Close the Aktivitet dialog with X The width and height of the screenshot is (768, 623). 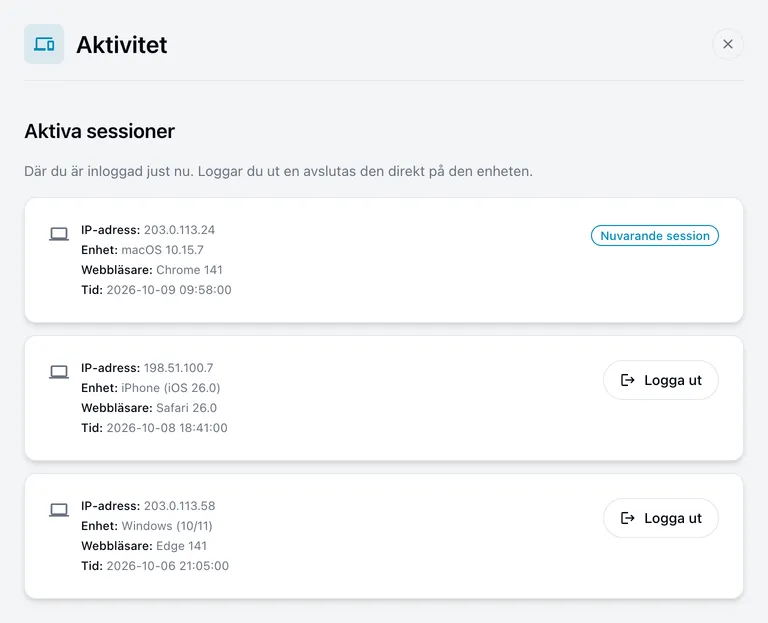click(728, 44)
